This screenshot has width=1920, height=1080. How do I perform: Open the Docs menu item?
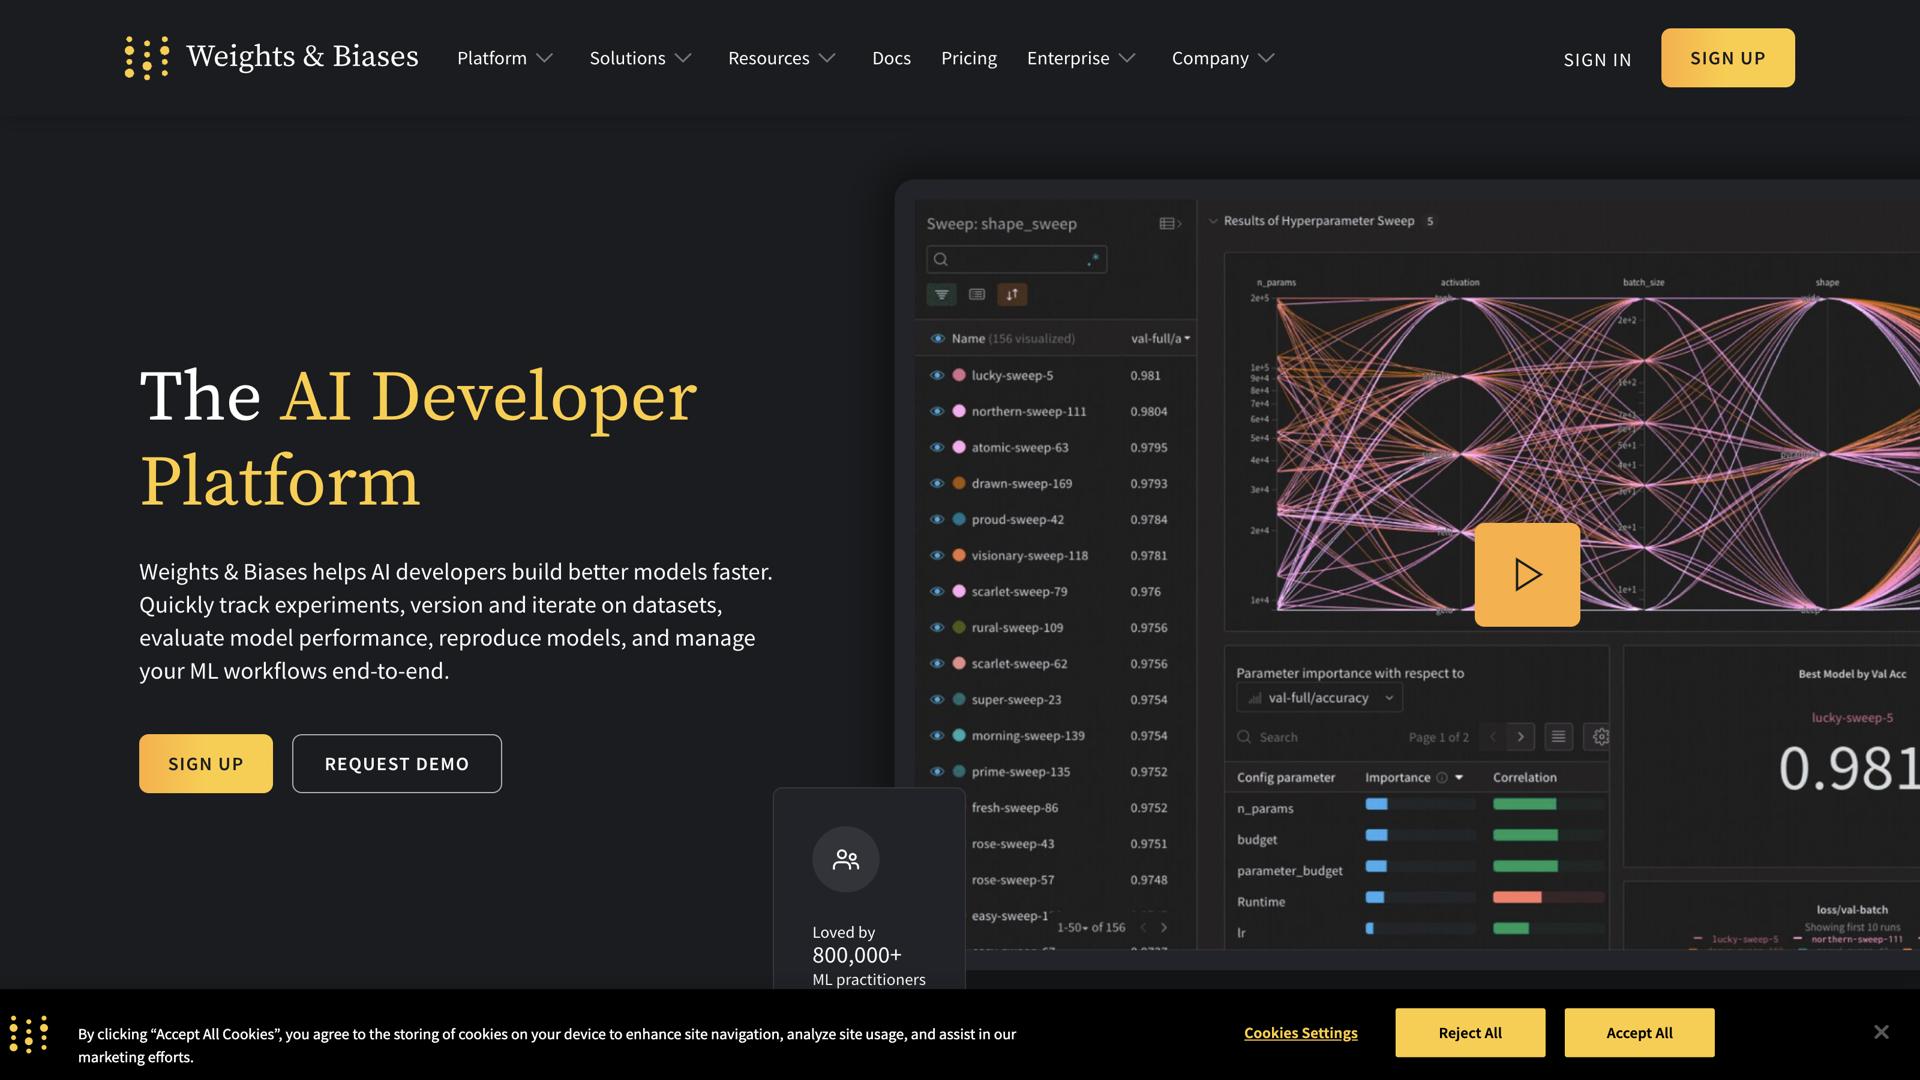point(891,58)
